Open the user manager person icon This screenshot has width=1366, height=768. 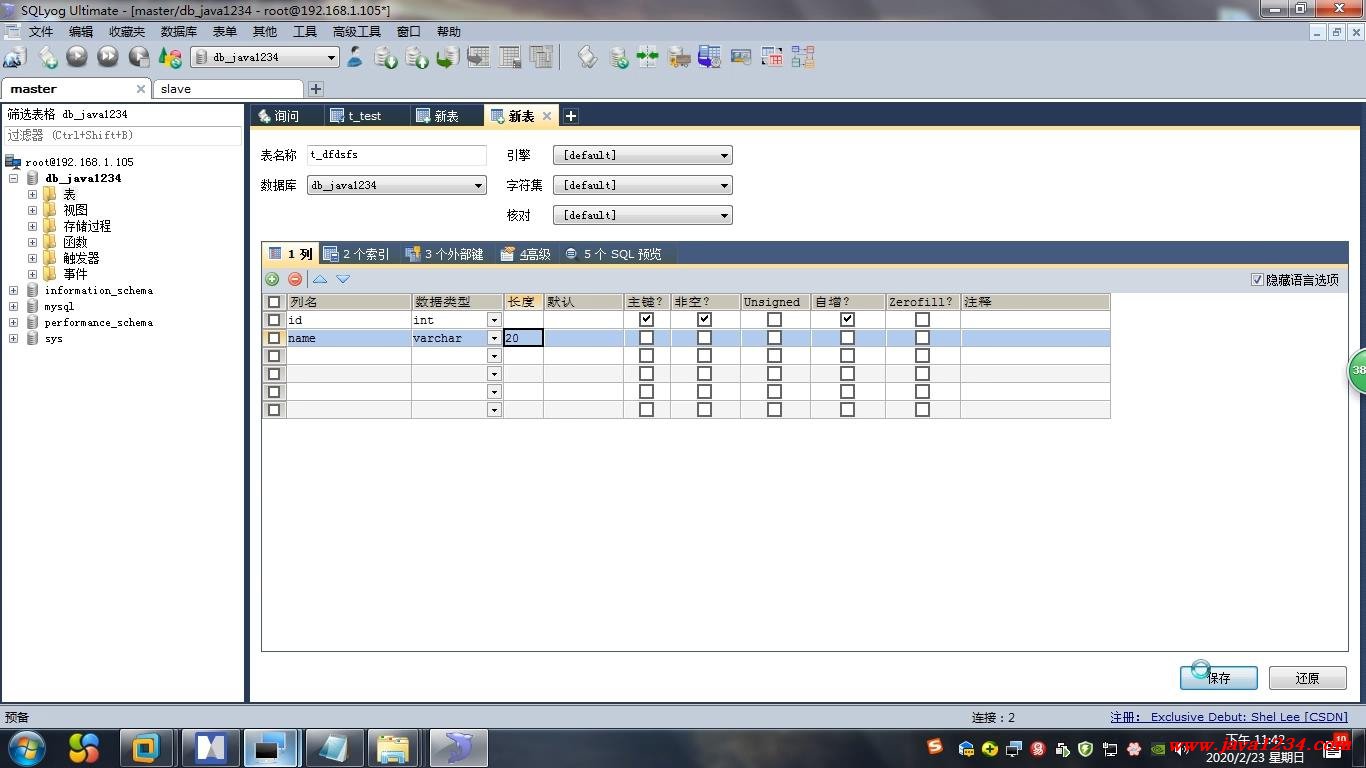(355, 57)
